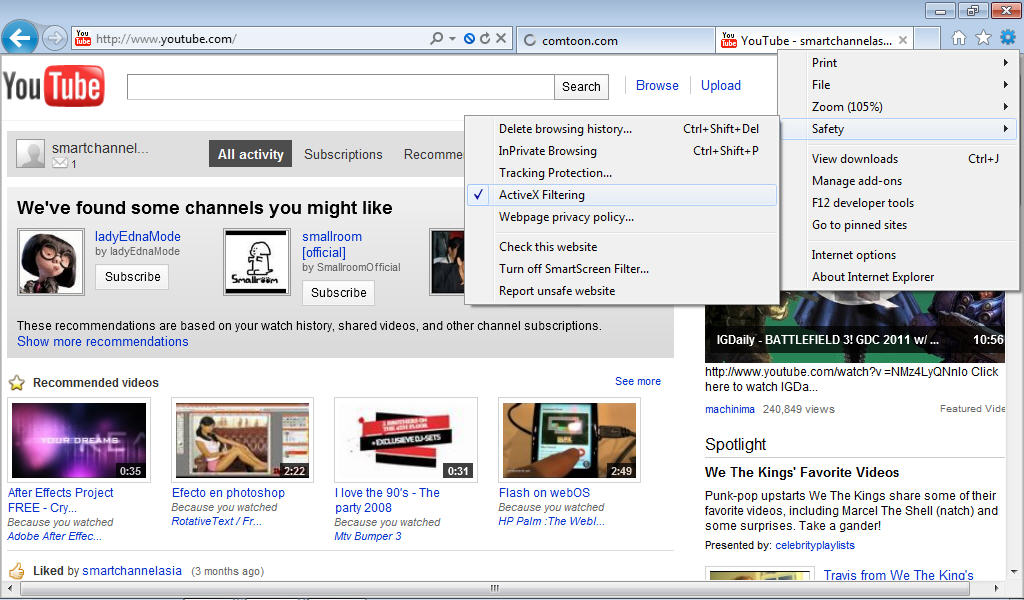Subscribe to smallroom official
This screenshot has width=1024, height=600.
(x=338, y=292)
